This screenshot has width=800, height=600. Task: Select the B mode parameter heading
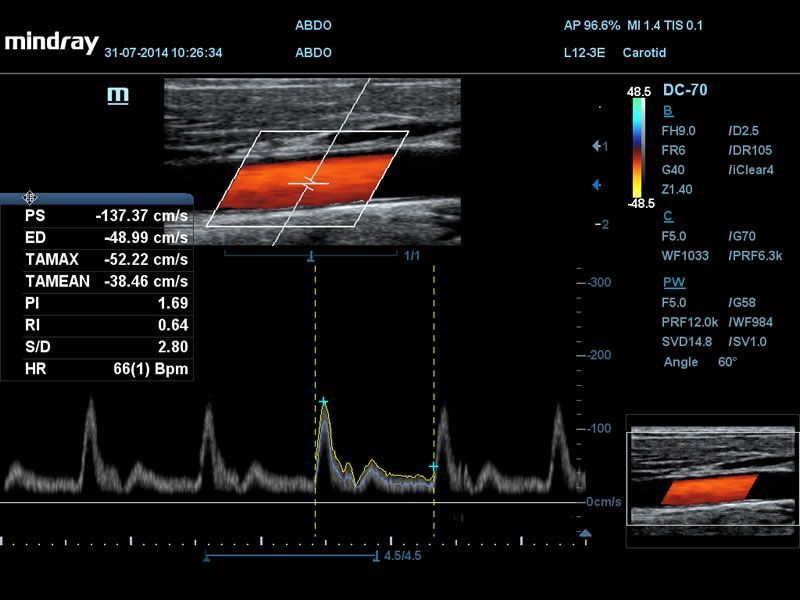coord(668,111)
